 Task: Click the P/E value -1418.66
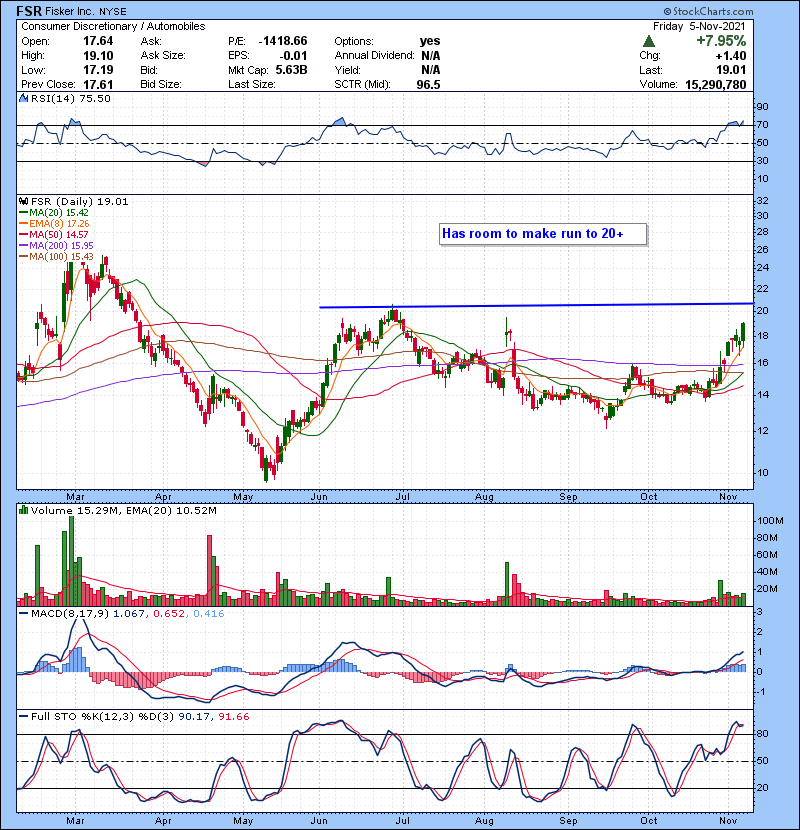pyautogui.click(x=283, y=41)
